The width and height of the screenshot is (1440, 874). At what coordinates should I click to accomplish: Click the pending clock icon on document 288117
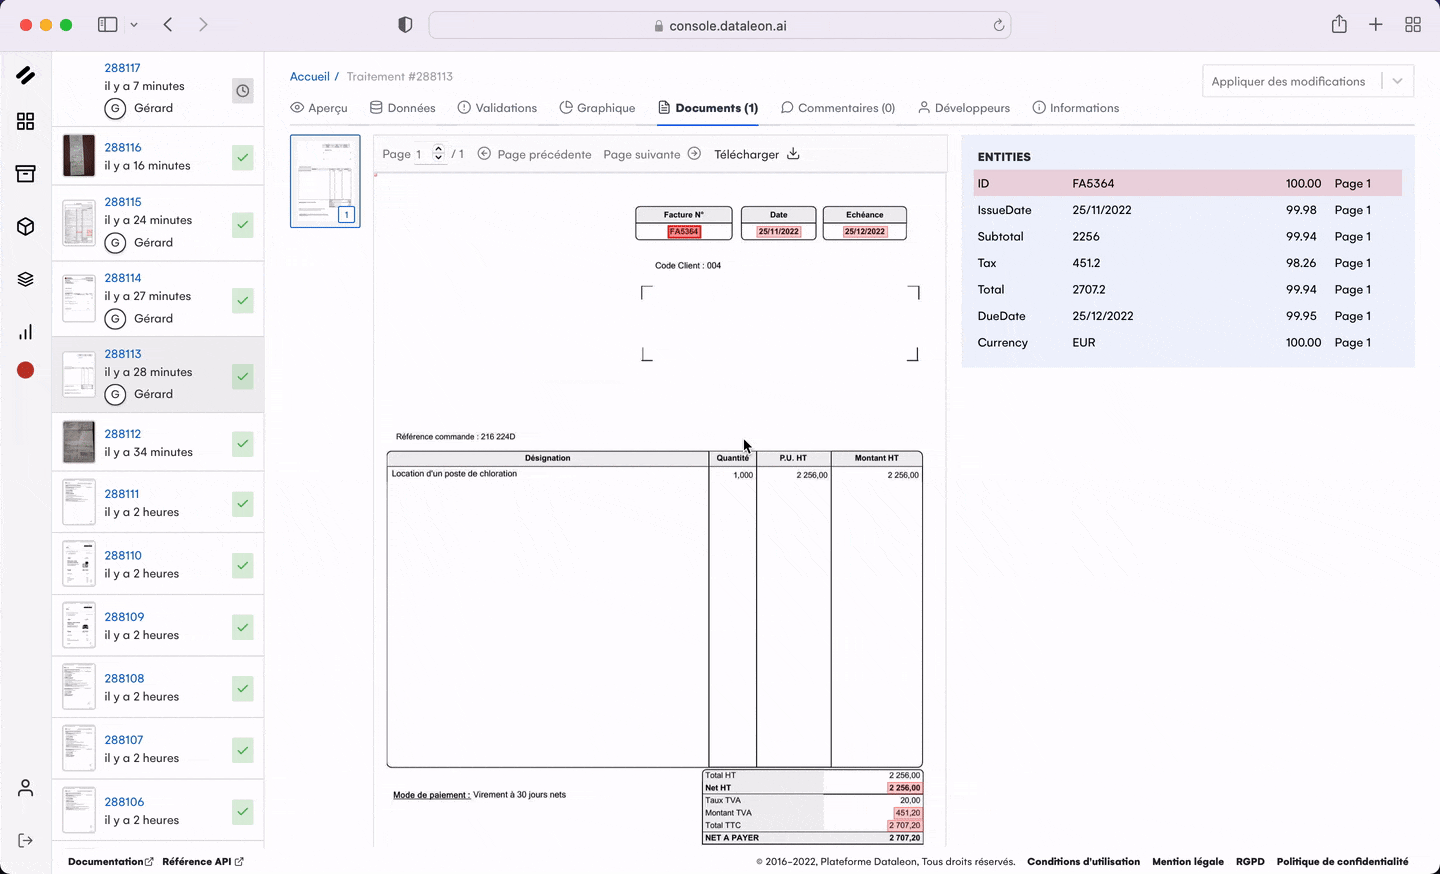point(242,90)
